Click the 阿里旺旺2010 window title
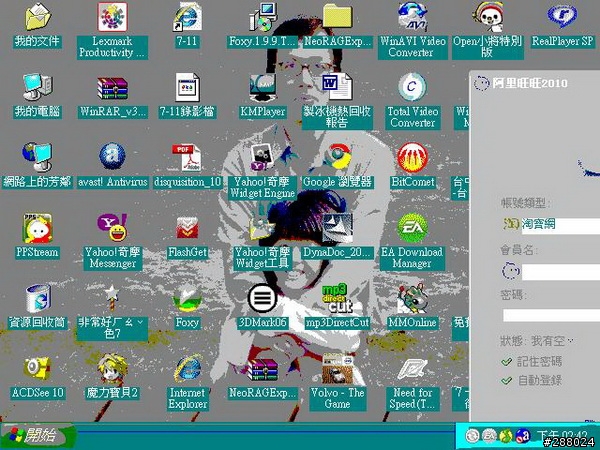 pos(530,83)
